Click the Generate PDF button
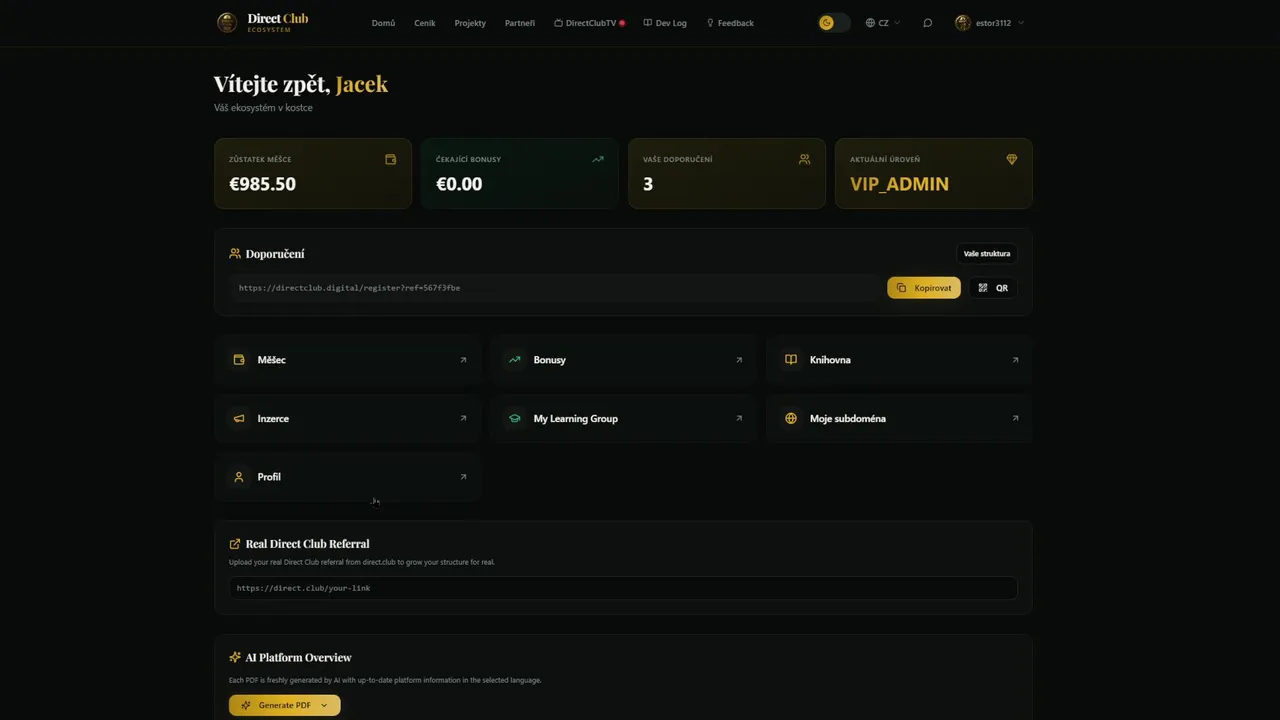This screenshot has width=1280, height=720. point(285,705)
